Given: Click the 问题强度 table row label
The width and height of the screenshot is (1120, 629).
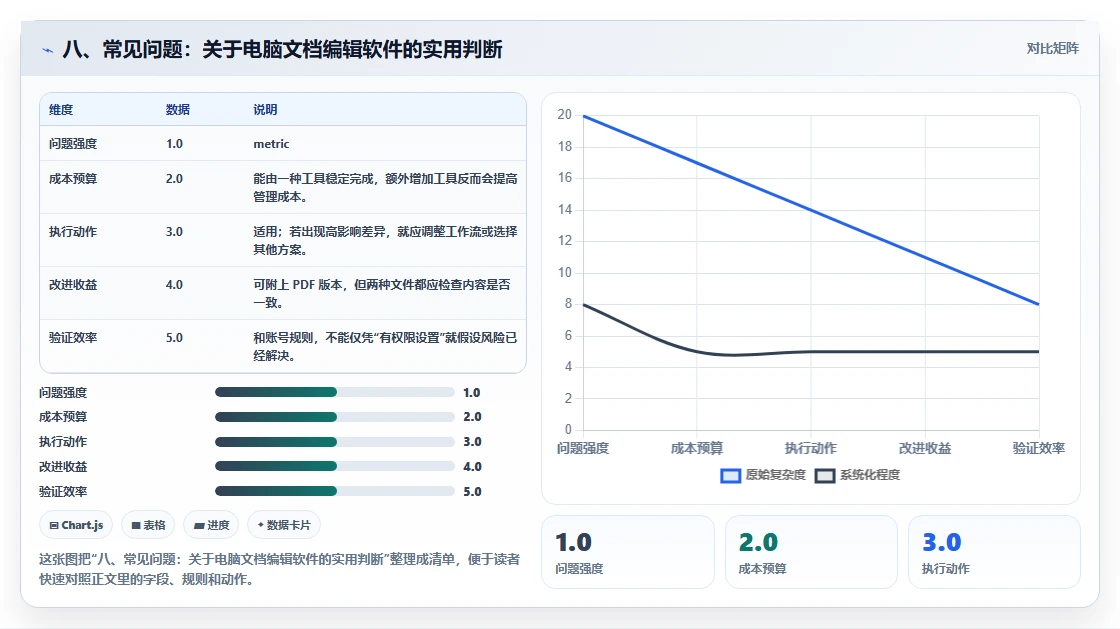Looking at the screenshot, I should (x=73, y=144).
